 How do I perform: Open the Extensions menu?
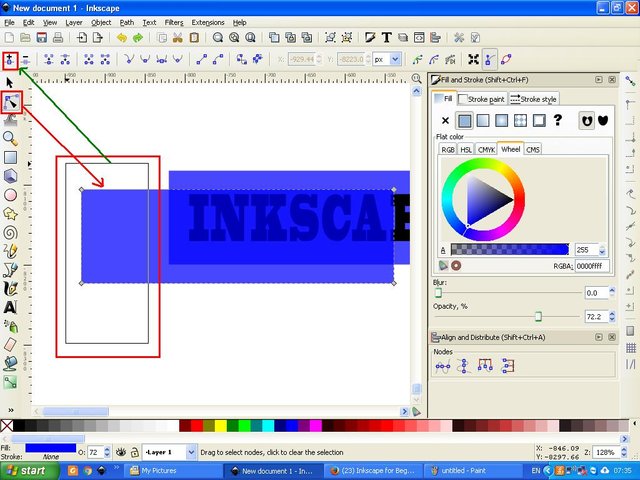coord(208,22)
